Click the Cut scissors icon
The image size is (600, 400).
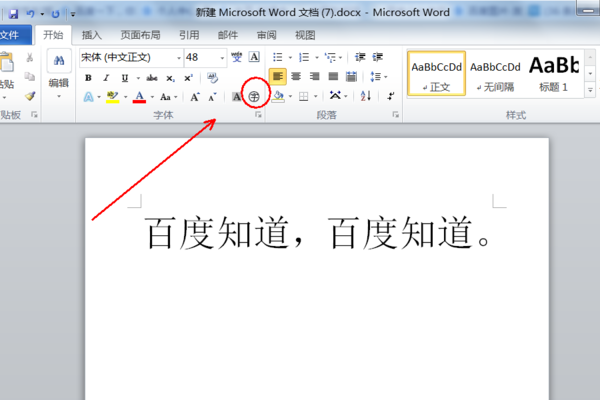pyautogui.click(x=29, y=57)
